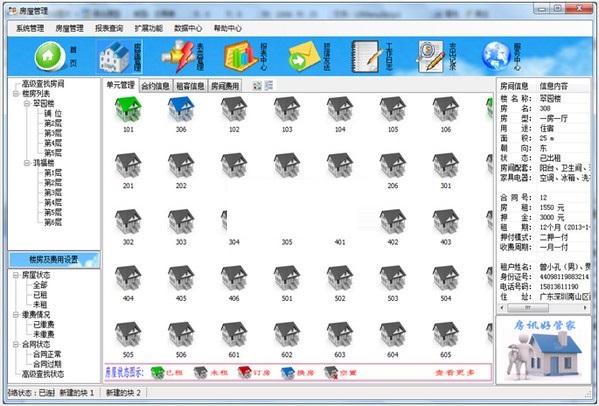Screen dimensions: 599x406
Task: Open 报表中心 chart toolbar icon
Action: point(241,57)
